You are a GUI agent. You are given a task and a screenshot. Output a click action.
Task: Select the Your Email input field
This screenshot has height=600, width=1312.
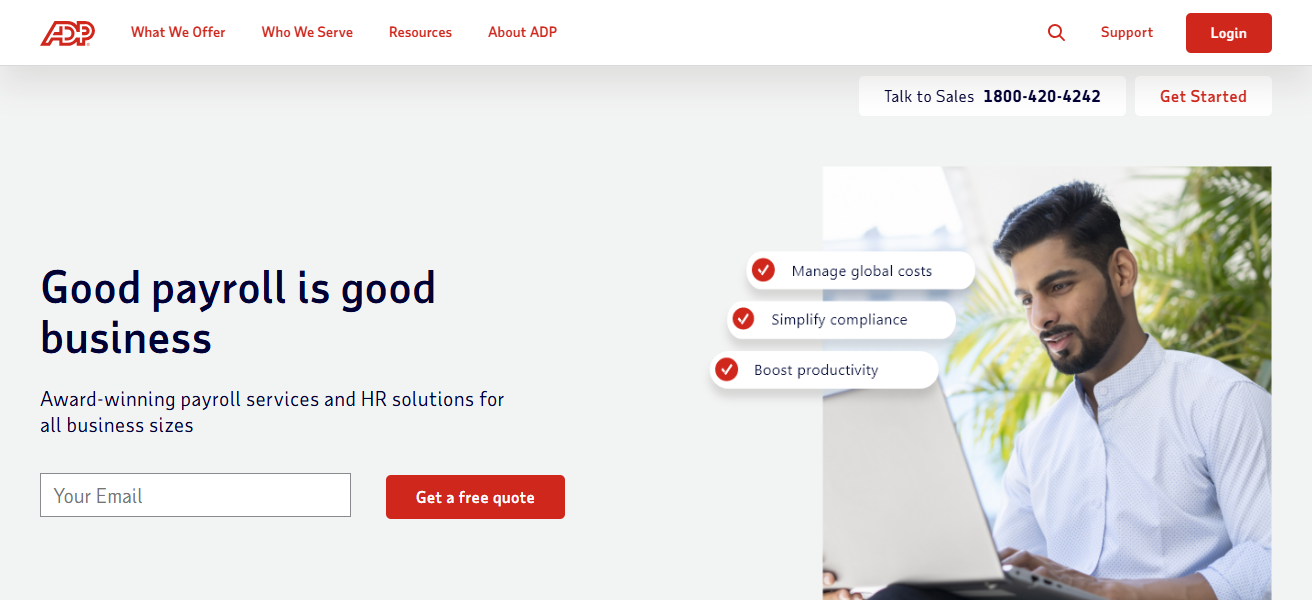point(195,494)
